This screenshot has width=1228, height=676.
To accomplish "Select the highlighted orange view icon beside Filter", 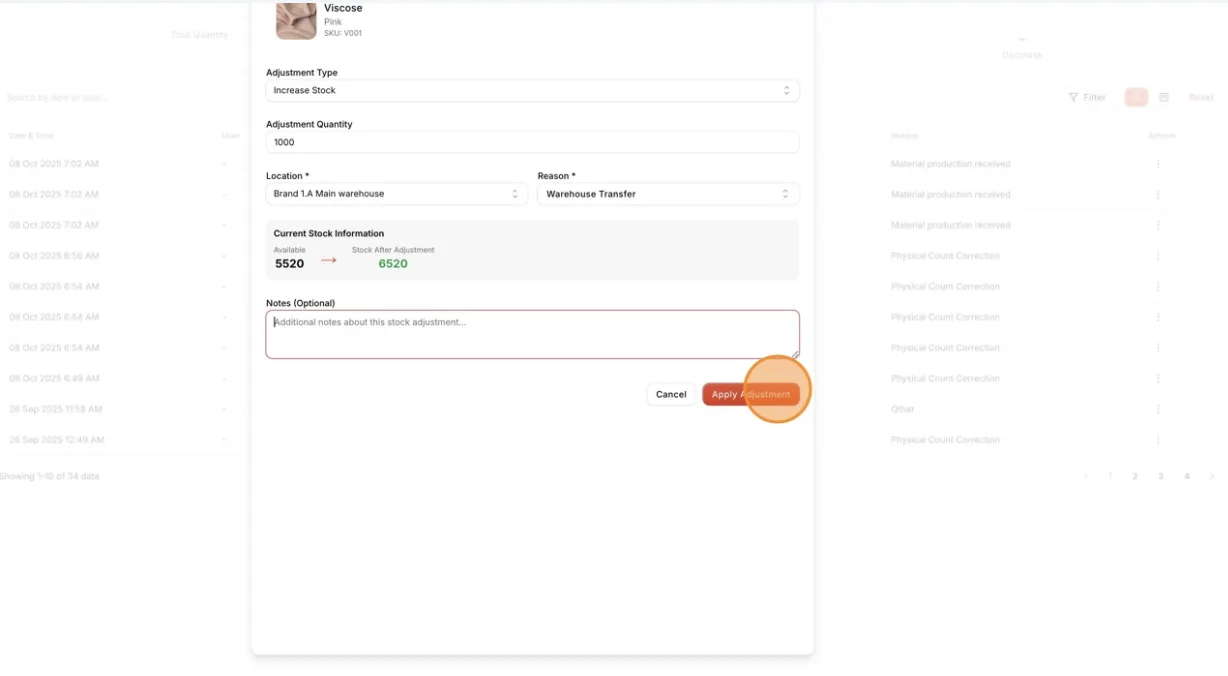I will 1136,97.
